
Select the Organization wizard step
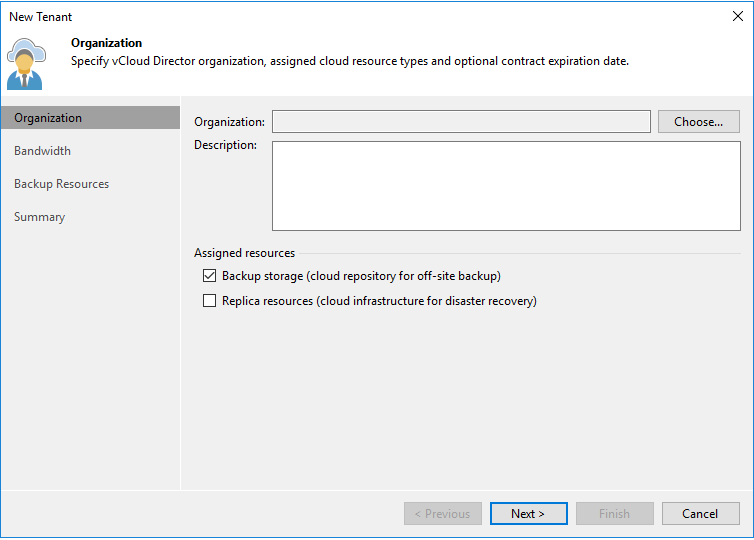(x=90, y=118)
